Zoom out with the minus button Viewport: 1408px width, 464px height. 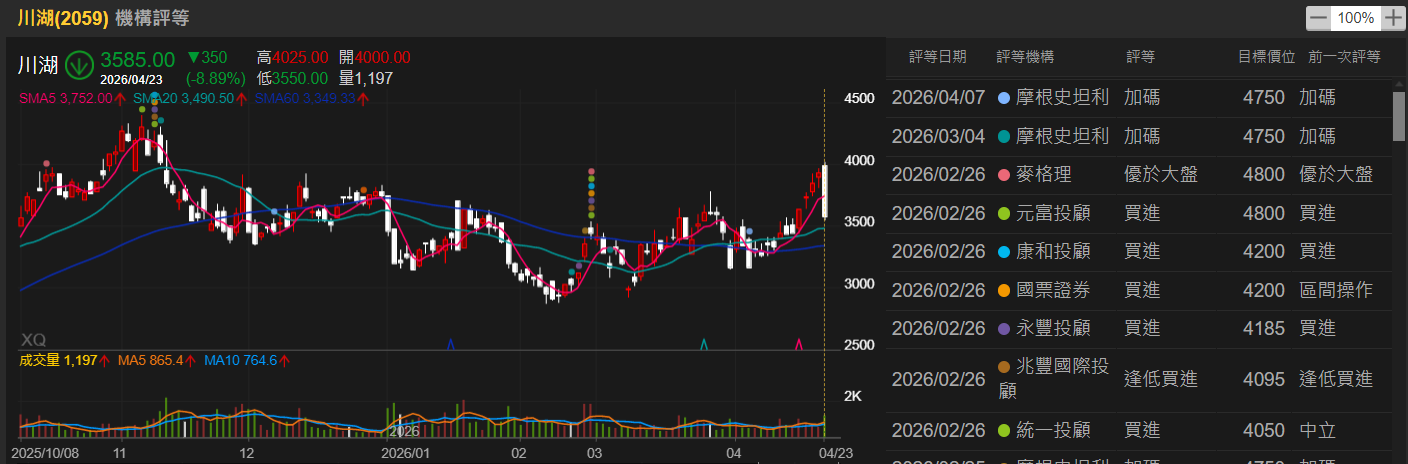click(x=1319, y=18)
